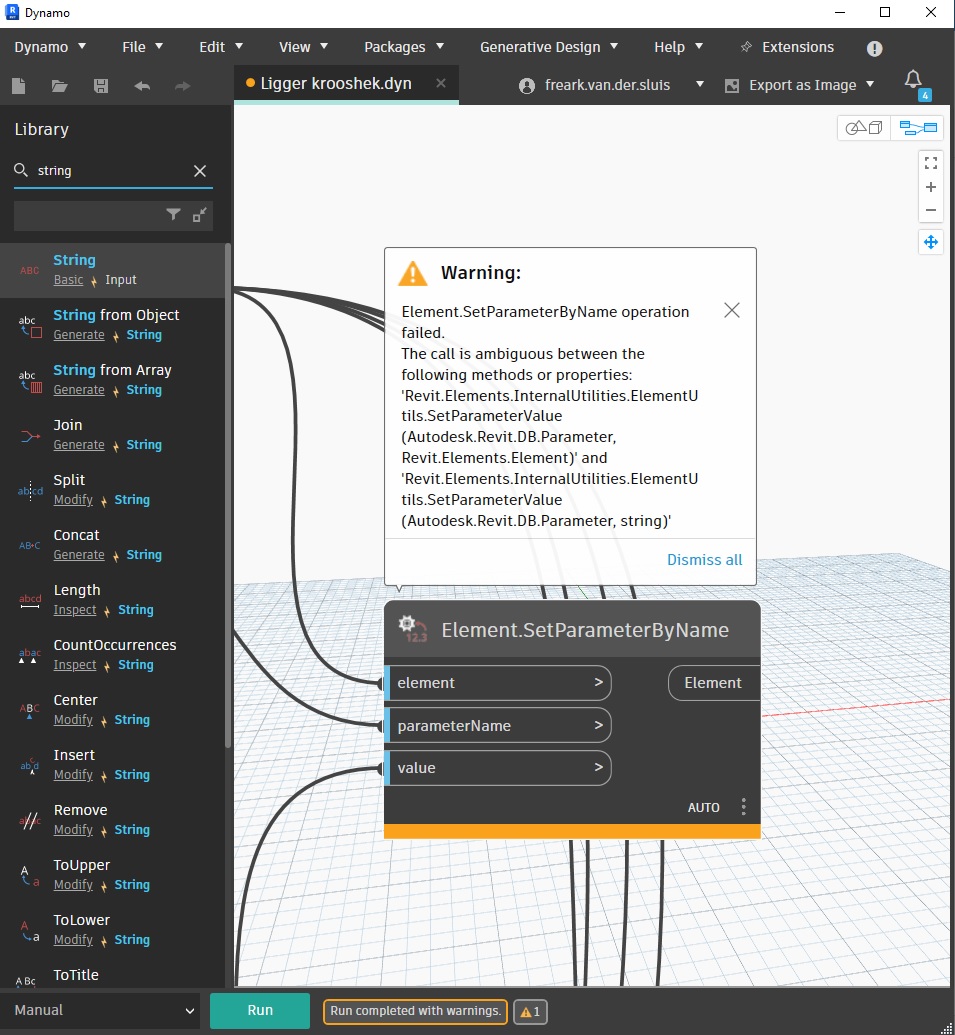Toggle the pan mode button
This screenshot has height=1035, width=955.
pos(930,242)
